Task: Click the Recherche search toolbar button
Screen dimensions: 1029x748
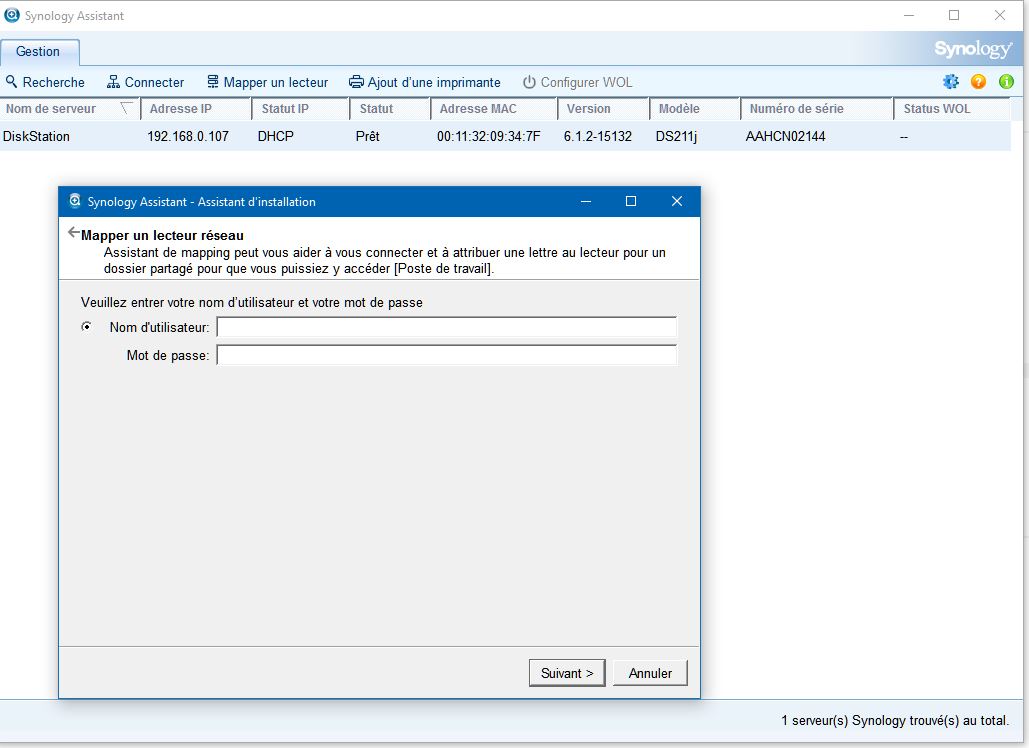Action: point(45,82)
